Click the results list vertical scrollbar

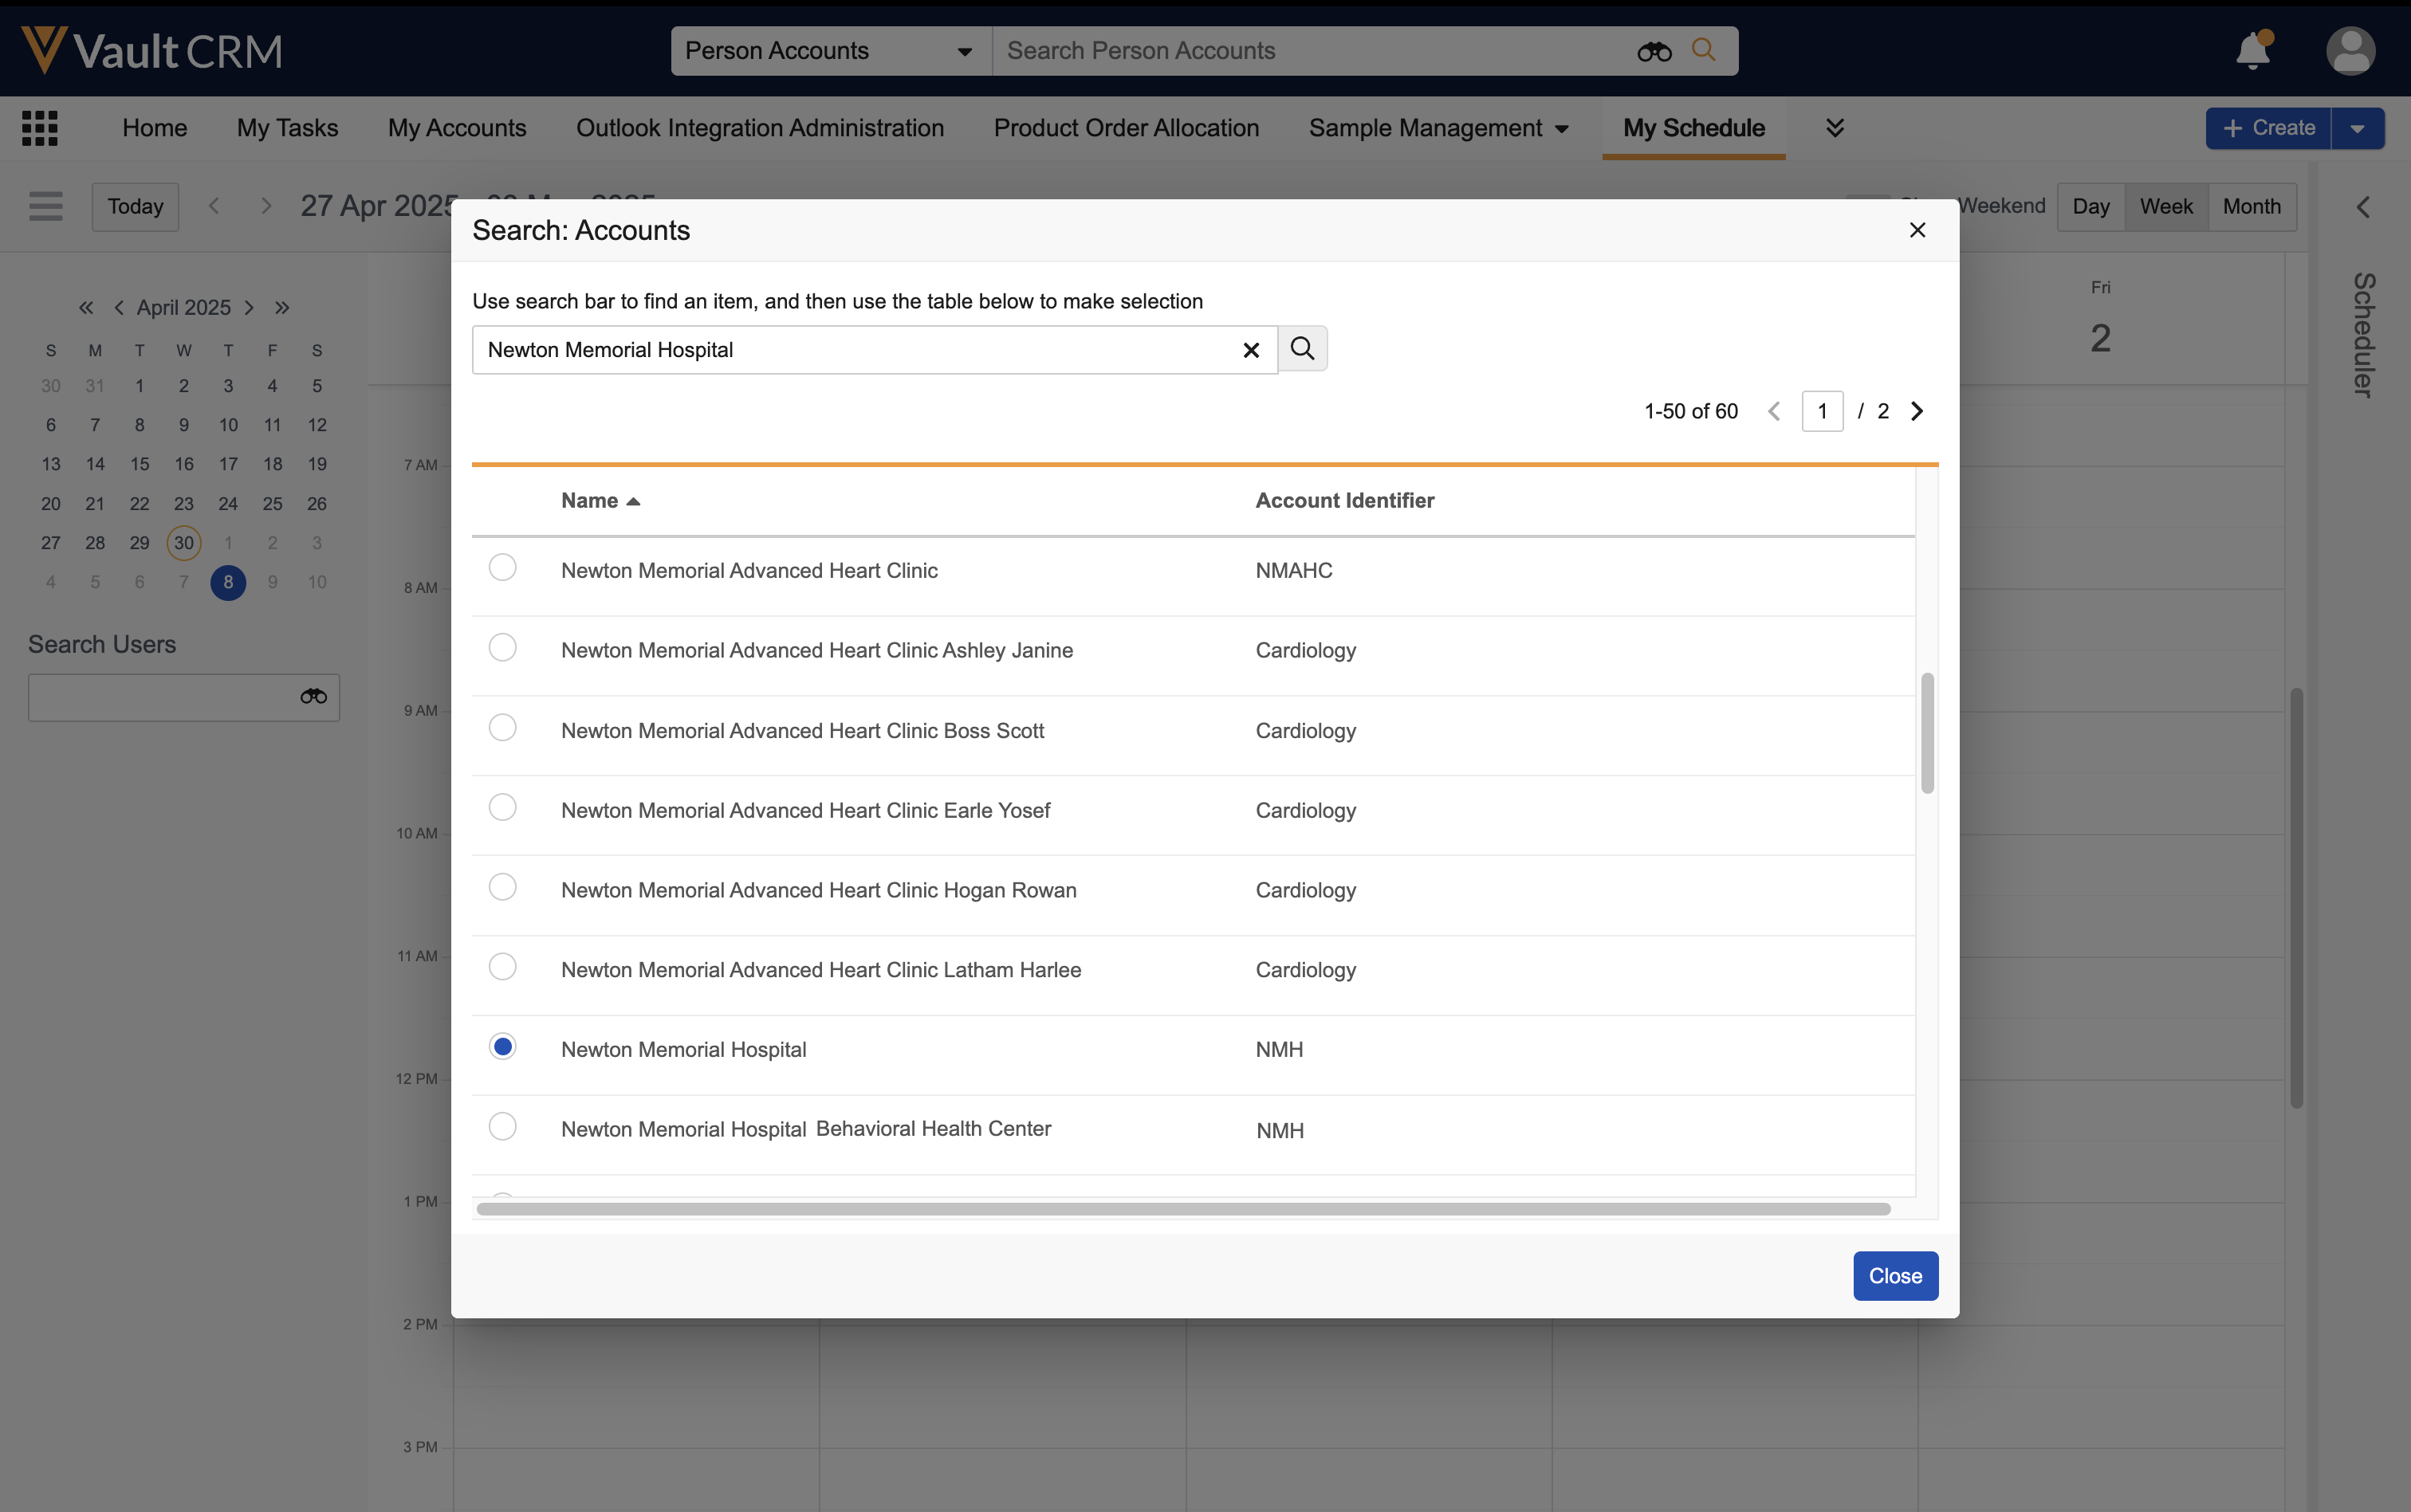tap(1927, 733)
